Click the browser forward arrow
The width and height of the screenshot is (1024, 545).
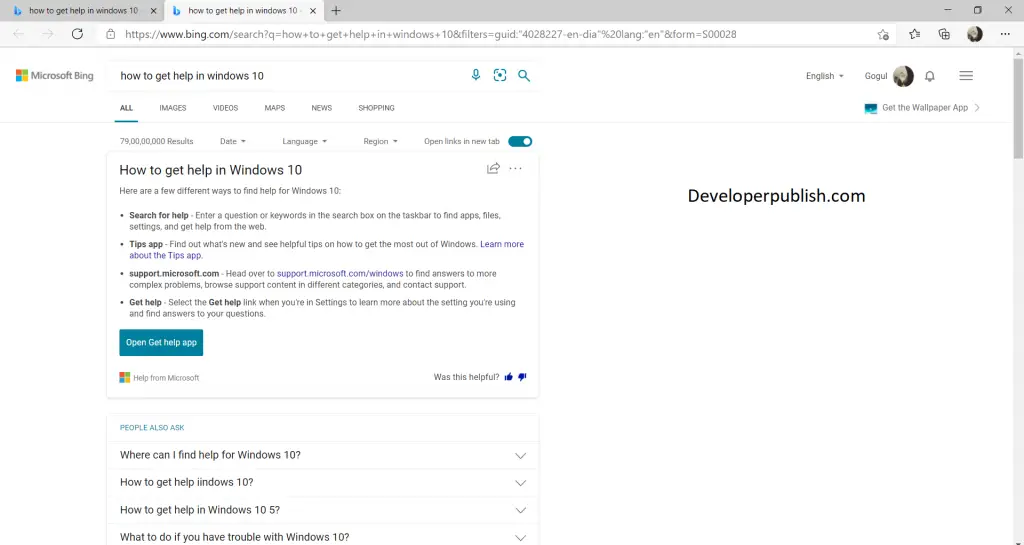[x=48, y=34]
